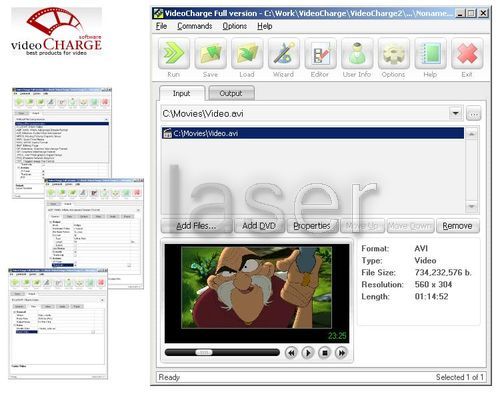
Task: Click the Add DVD button
Action: (x=259, y=226)
